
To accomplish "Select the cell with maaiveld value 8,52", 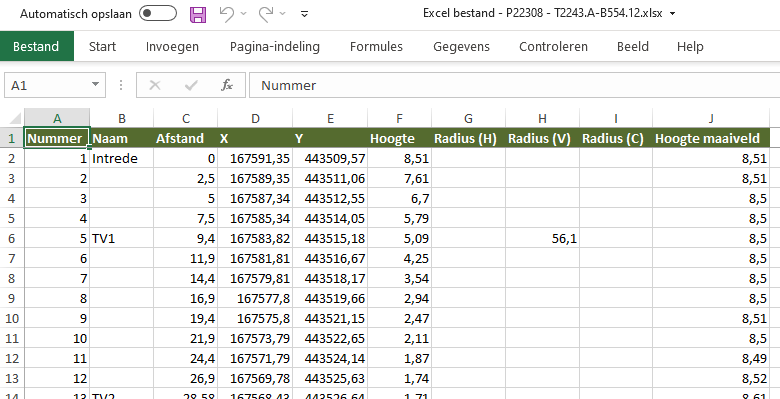I will coord(711,378).
